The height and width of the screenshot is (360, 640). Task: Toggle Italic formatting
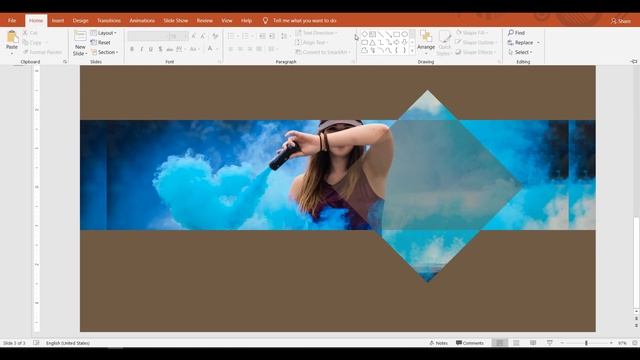coord(141,49)
